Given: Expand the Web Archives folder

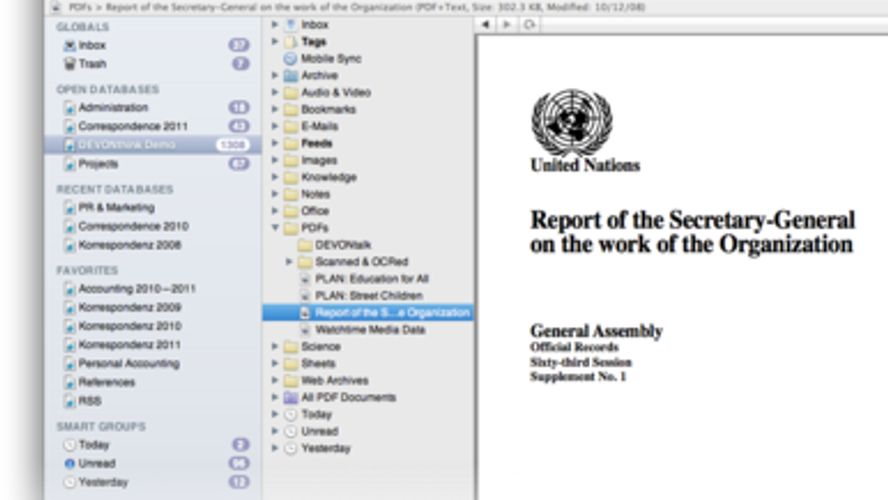Looking at the screenshot, I should pos(275,380).
